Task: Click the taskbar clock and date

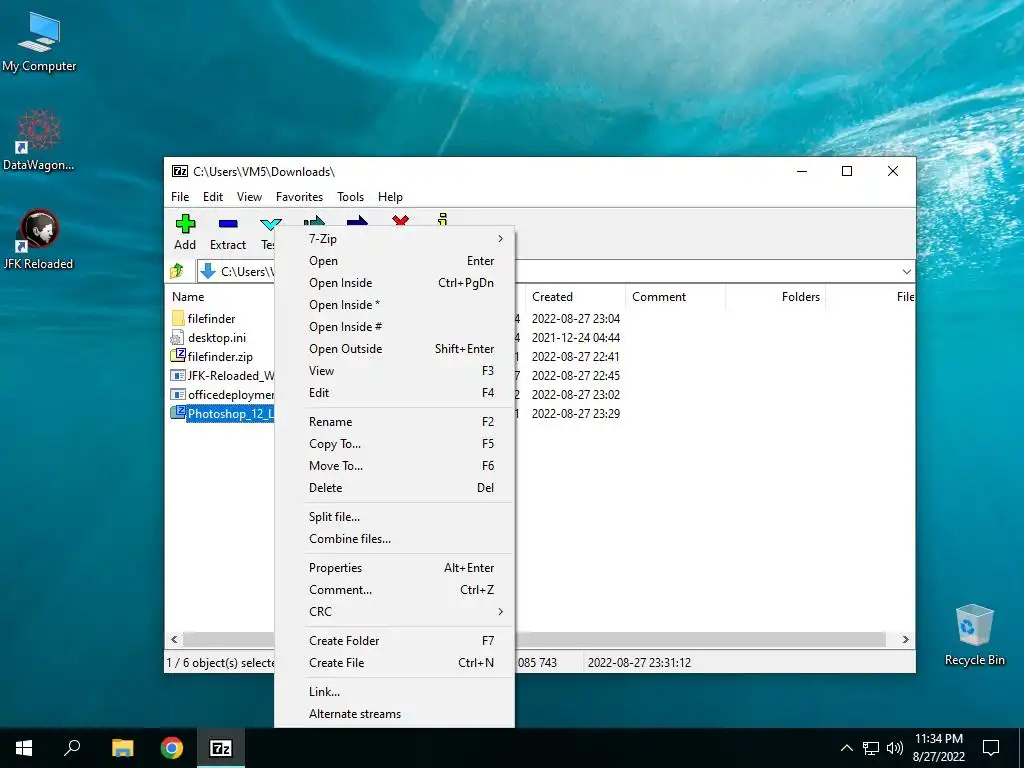Action: (939, 748)
